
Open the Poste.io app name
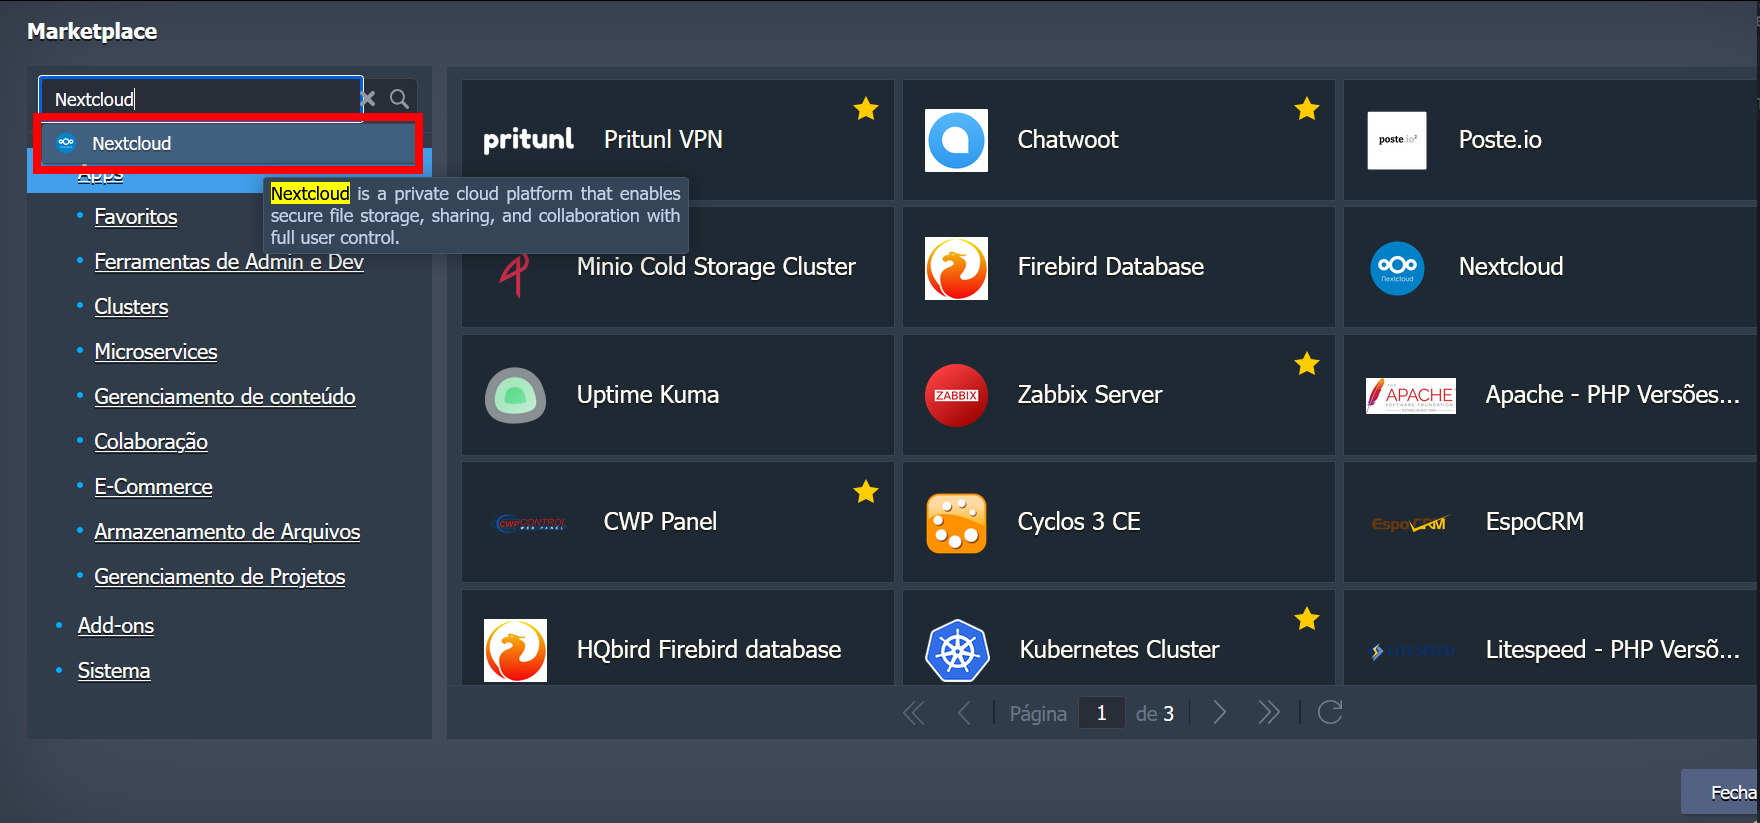pos(1500,139)
